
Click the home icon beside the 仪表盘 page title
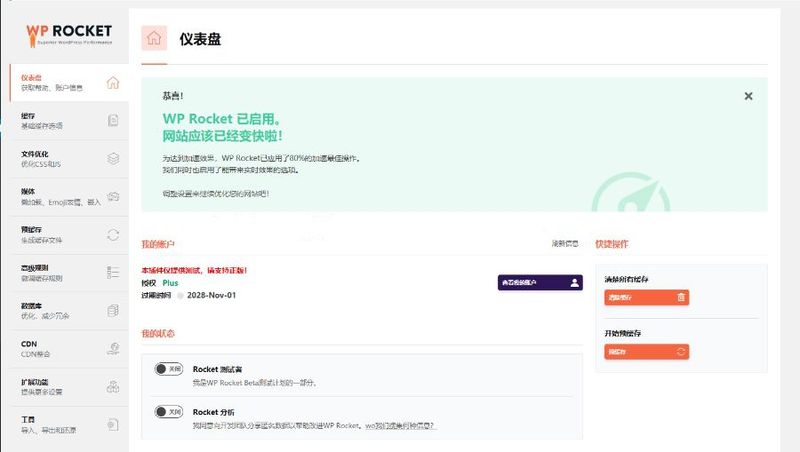(x=154, y=38)
